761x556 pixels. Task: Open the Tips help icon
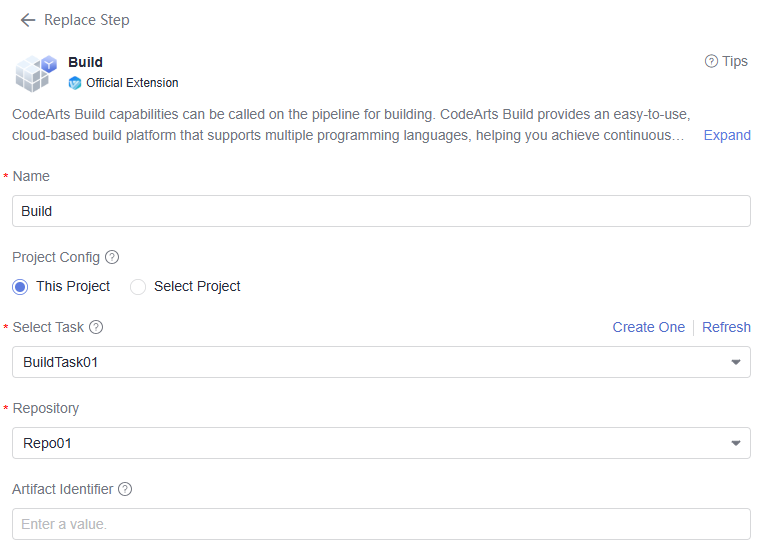(x=711, y=61)
